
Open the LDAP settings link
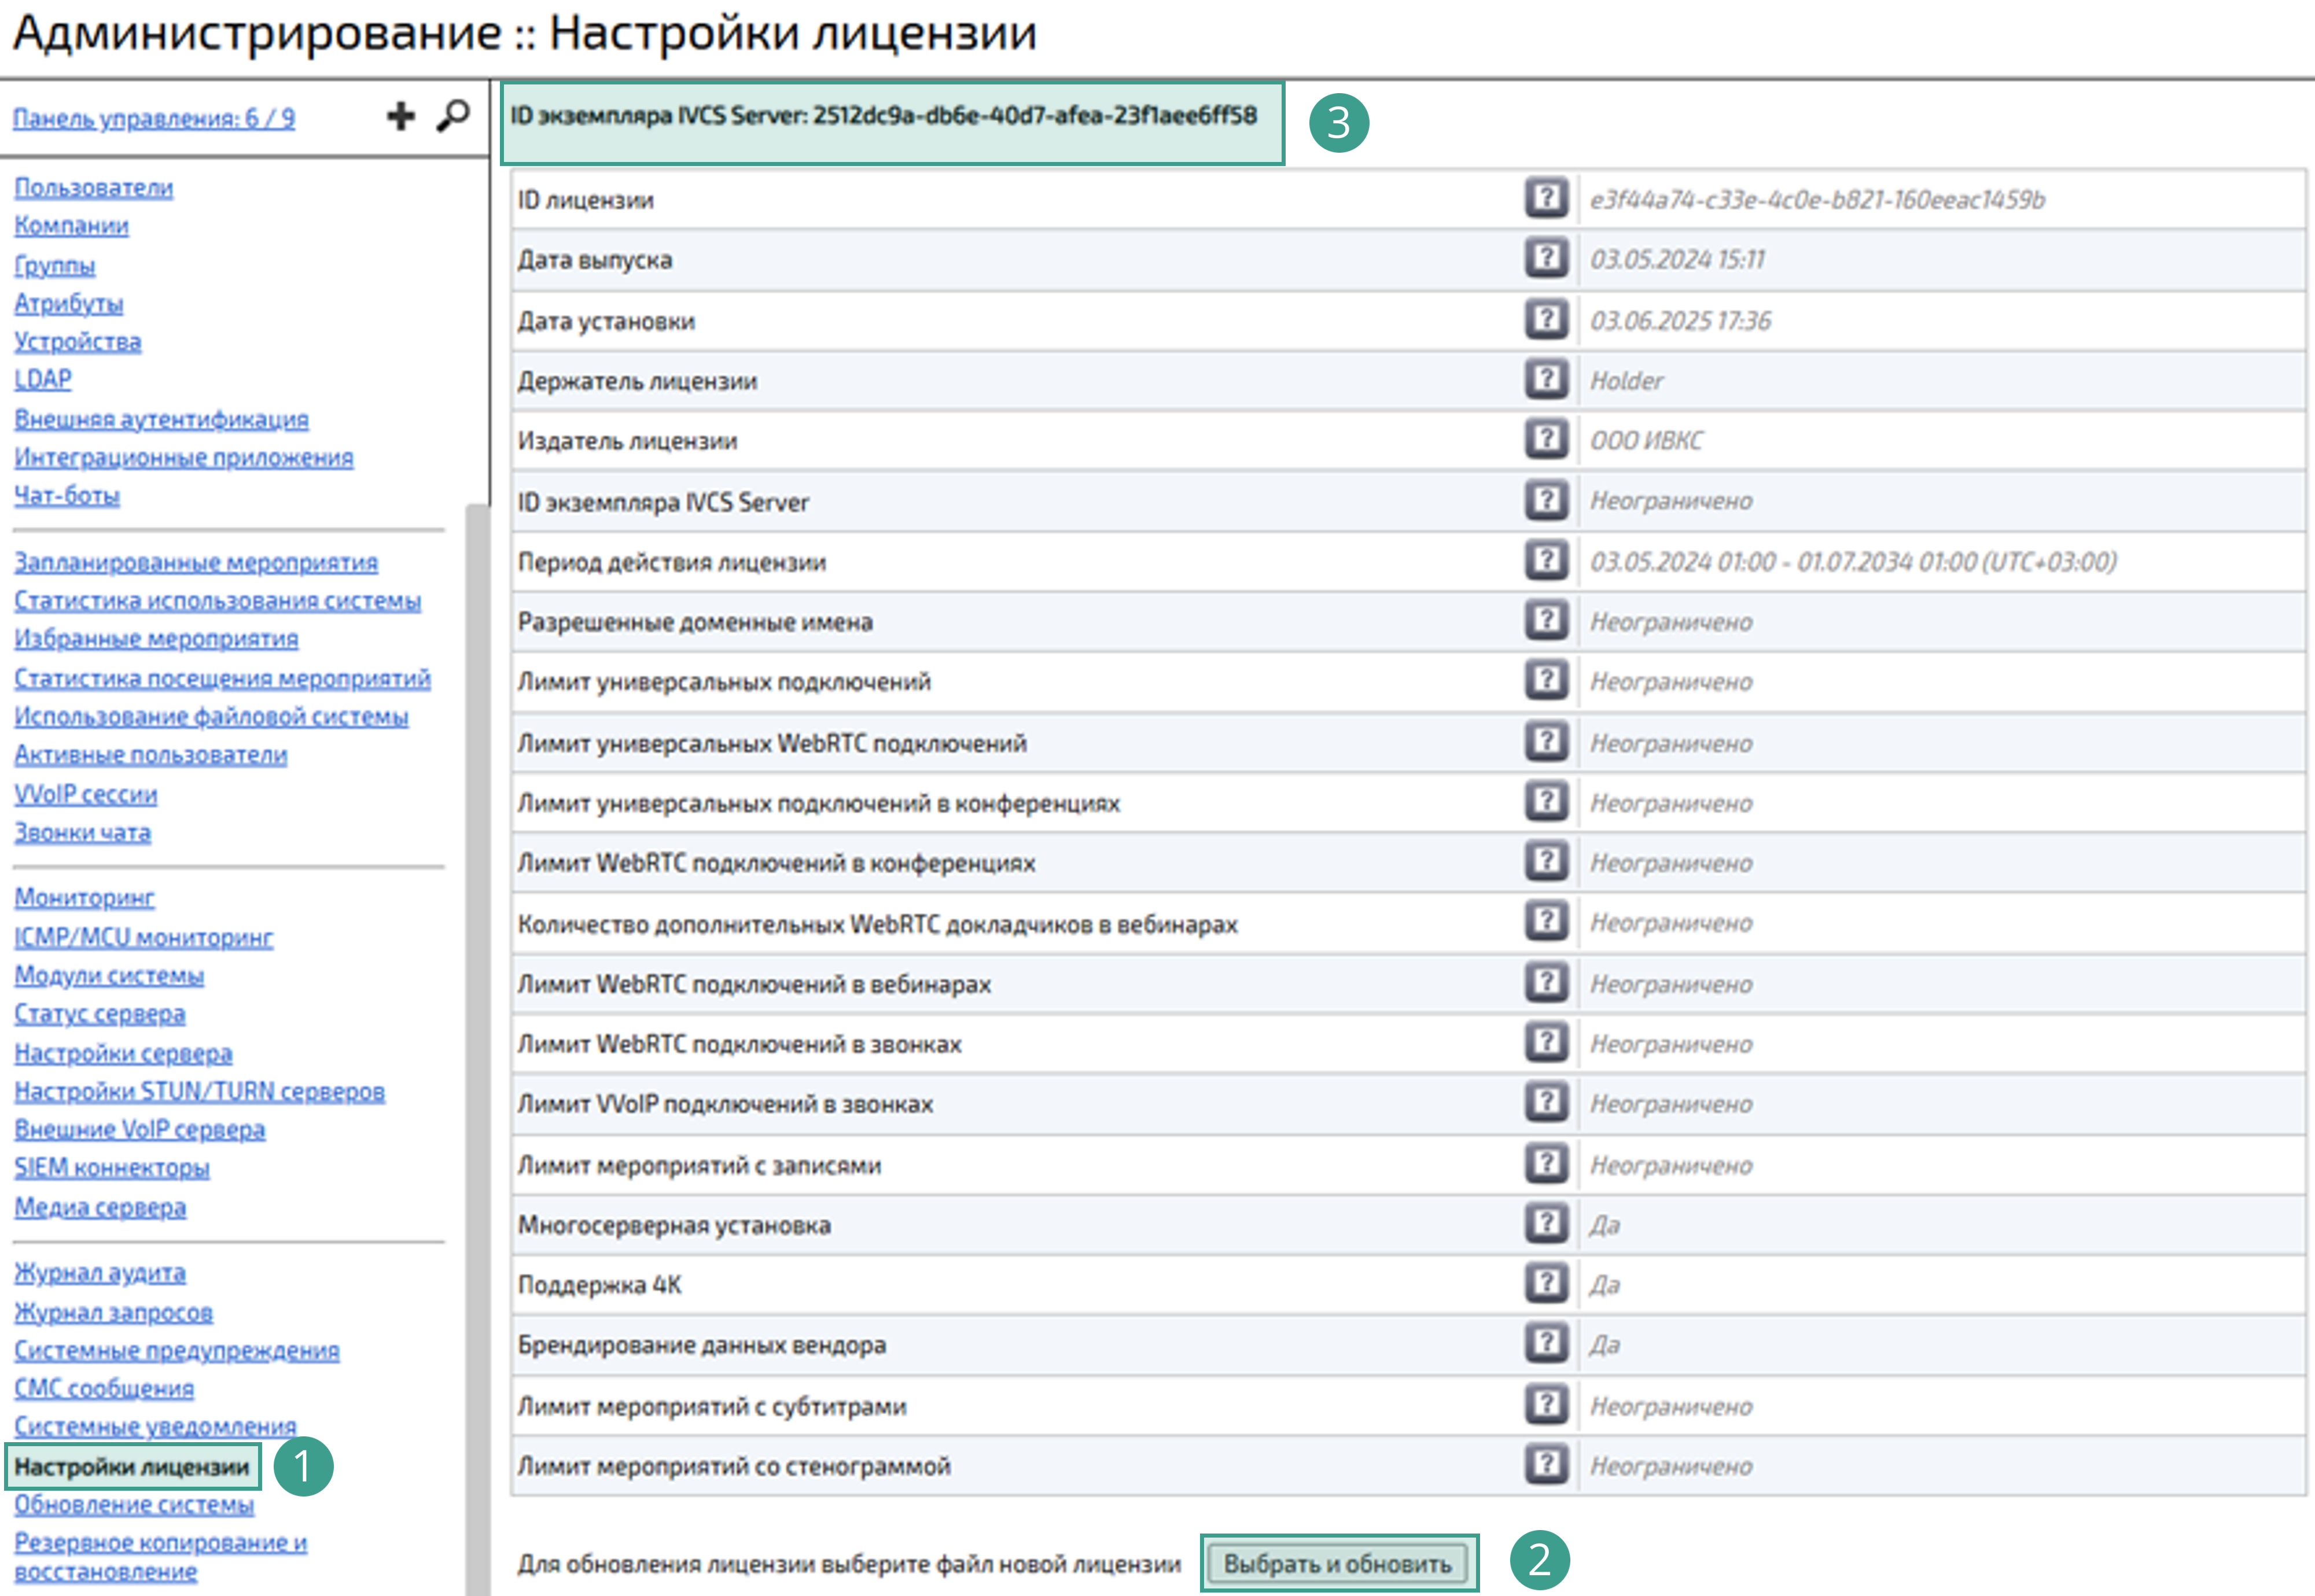point(43,379)
